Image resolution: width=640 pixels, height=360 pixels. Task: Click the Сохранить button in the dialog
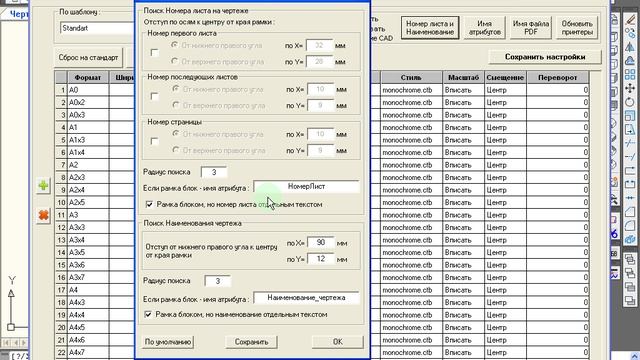(x=251, y=342)
